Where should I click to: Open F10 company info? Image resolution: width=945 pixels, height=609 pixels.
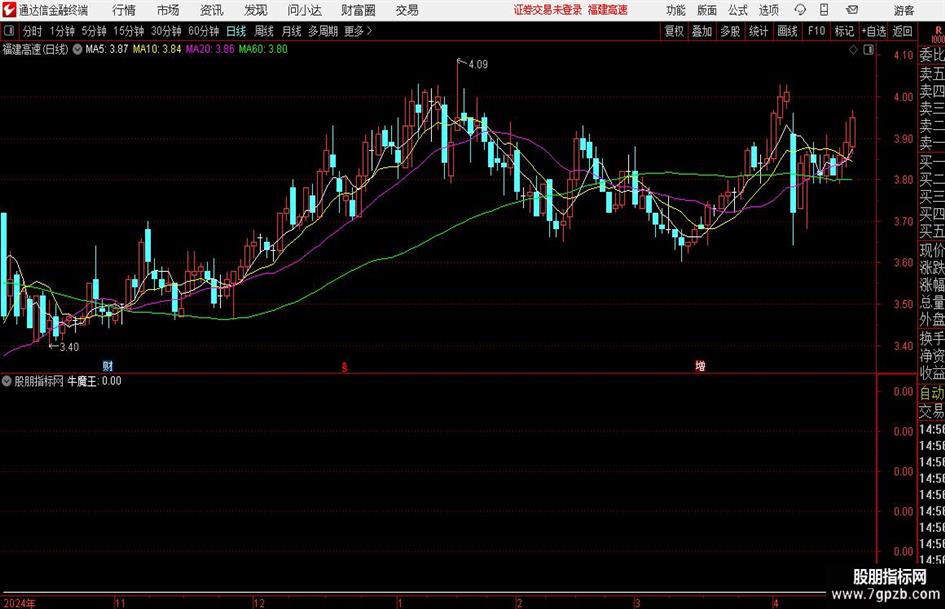click(x=816, y=31)
